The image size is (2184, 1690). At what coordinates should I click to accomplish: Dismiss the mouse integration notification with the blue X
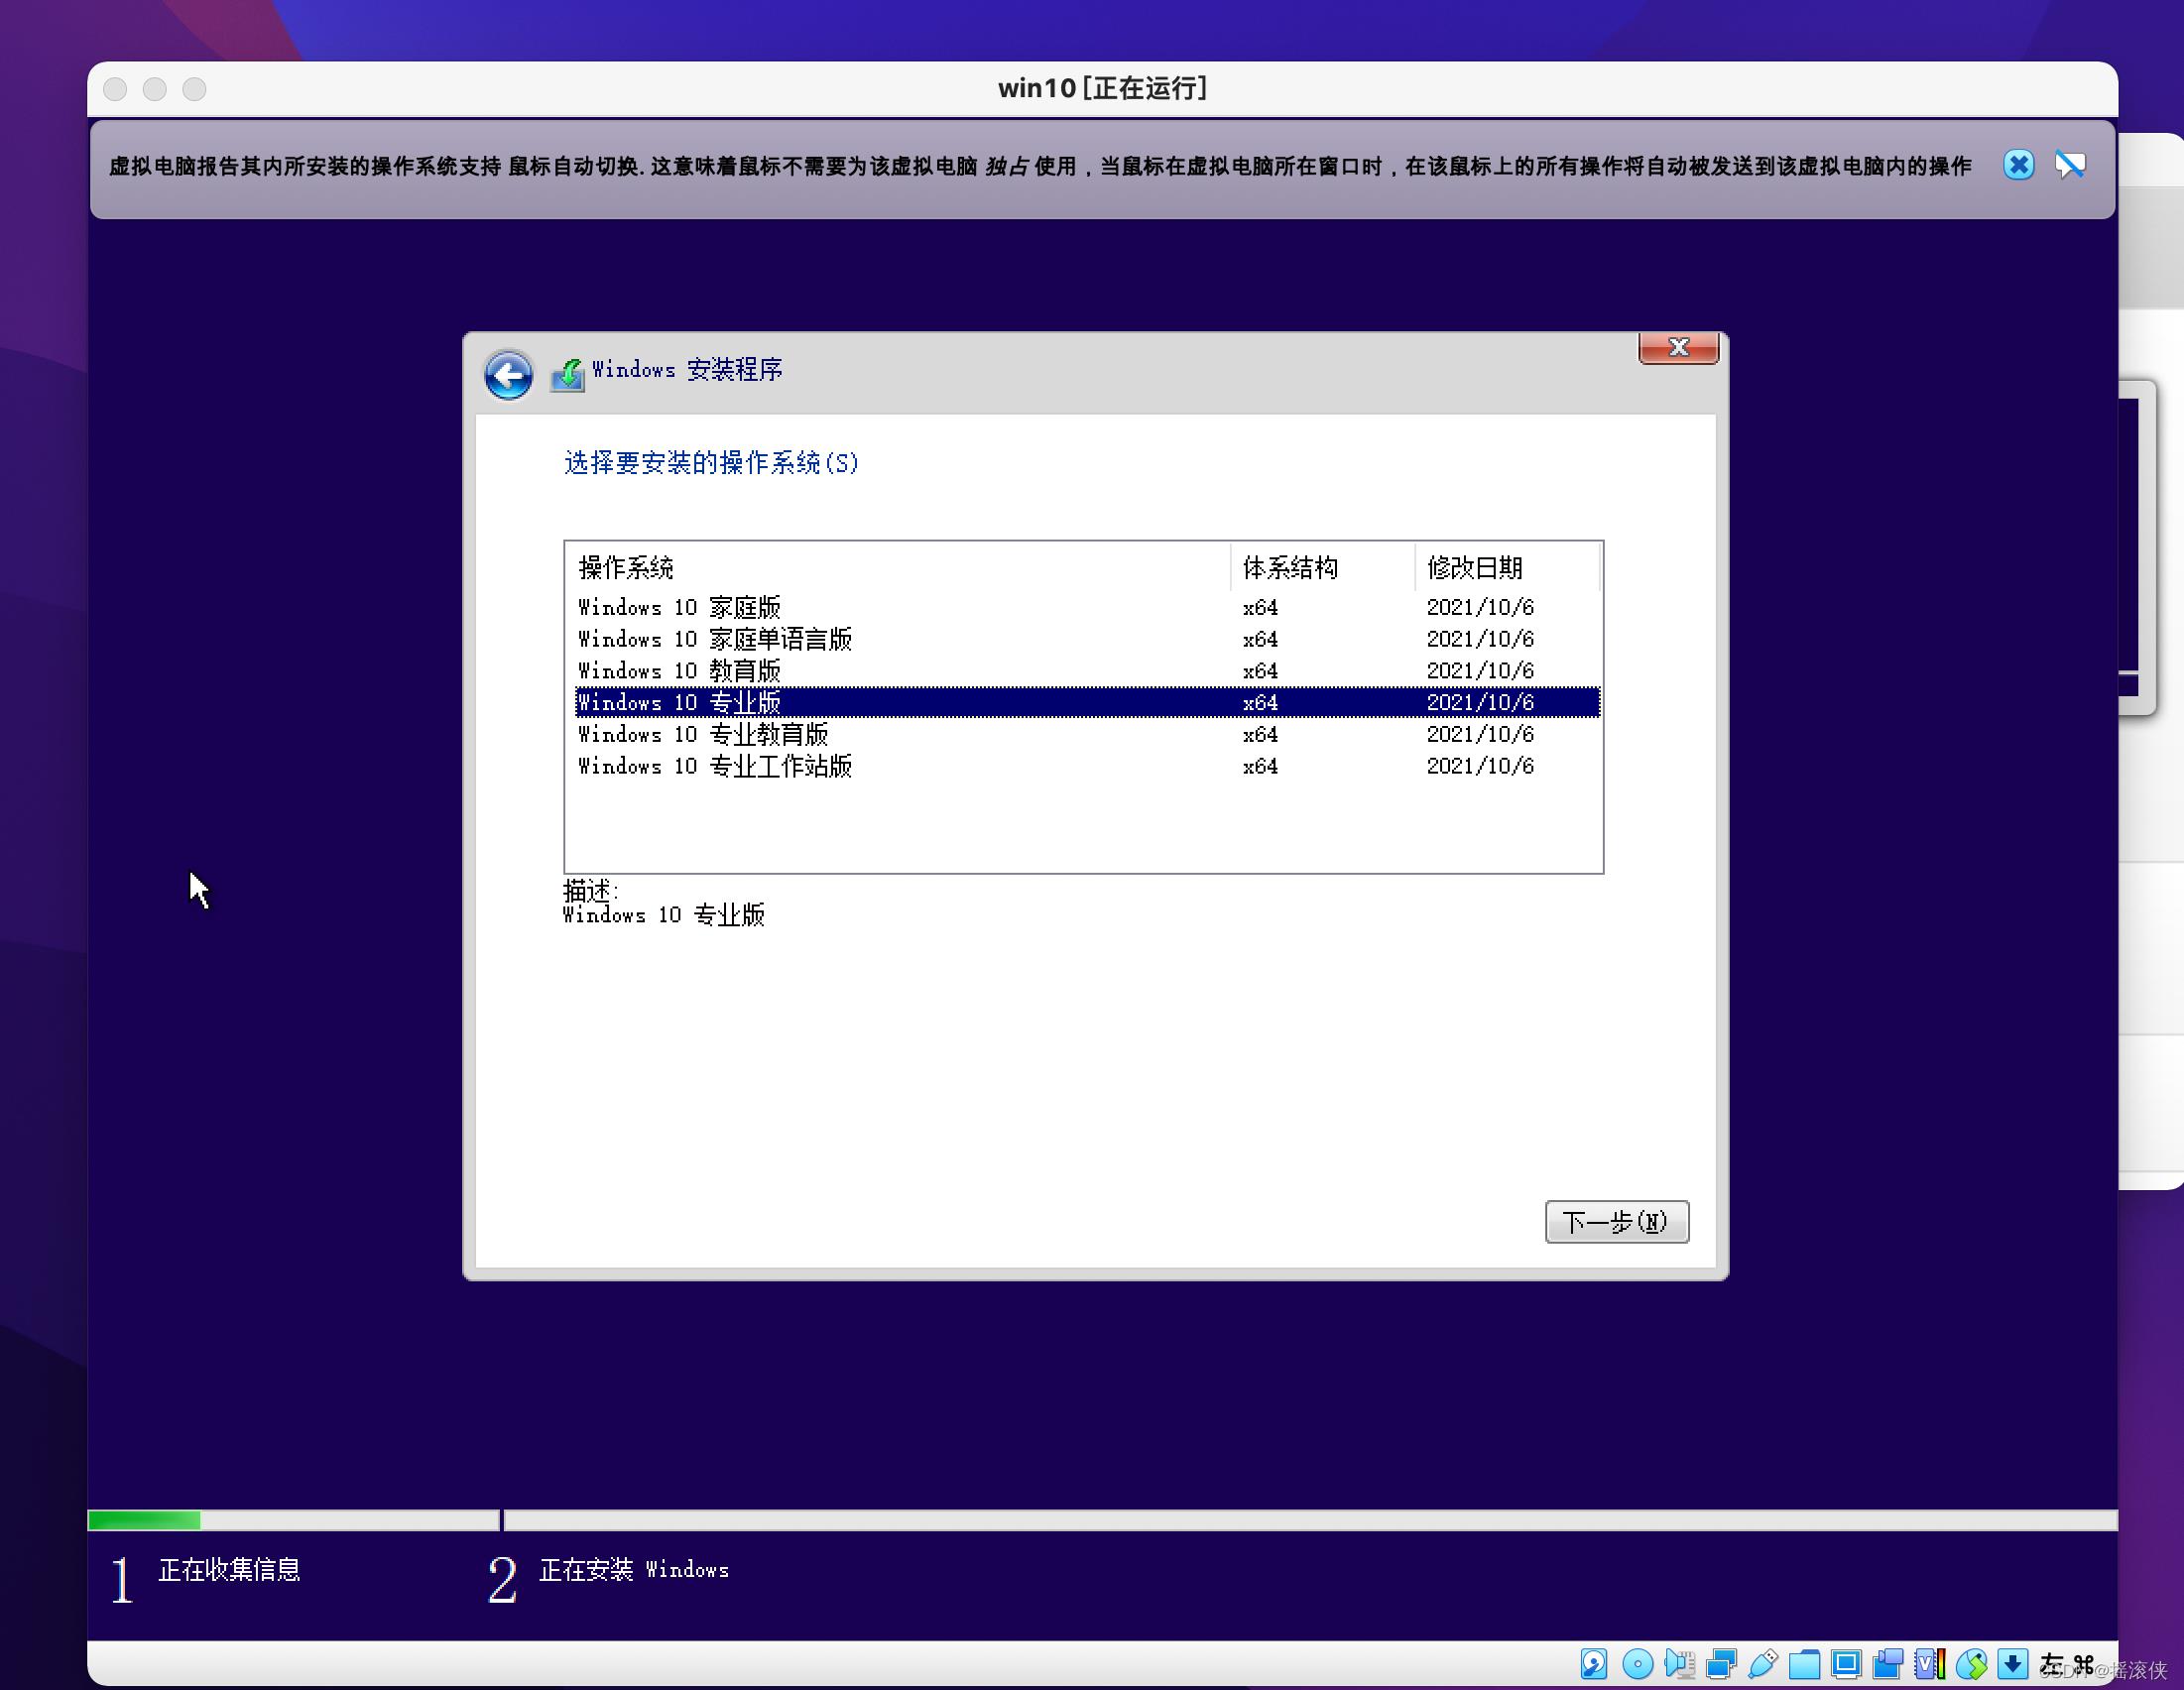[x=2018, y=165]
